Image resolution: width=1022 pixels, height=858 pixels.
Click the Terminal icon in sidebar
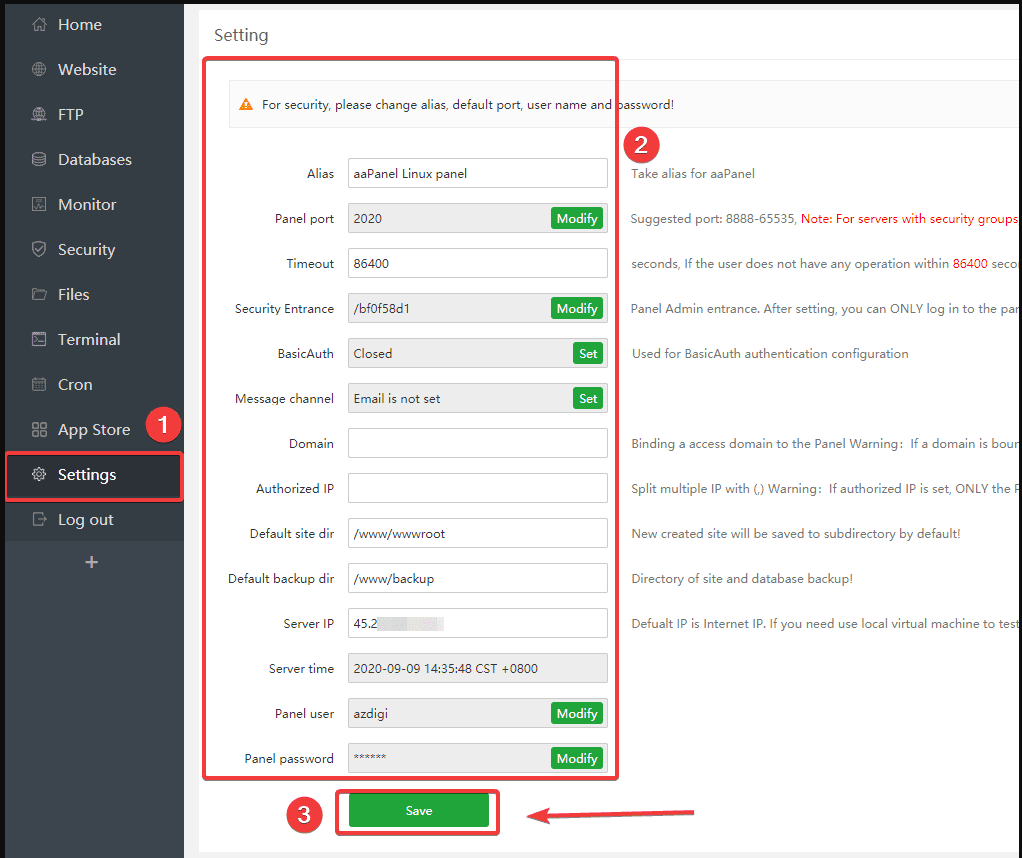pyautogui.click(x=39, y=340)
